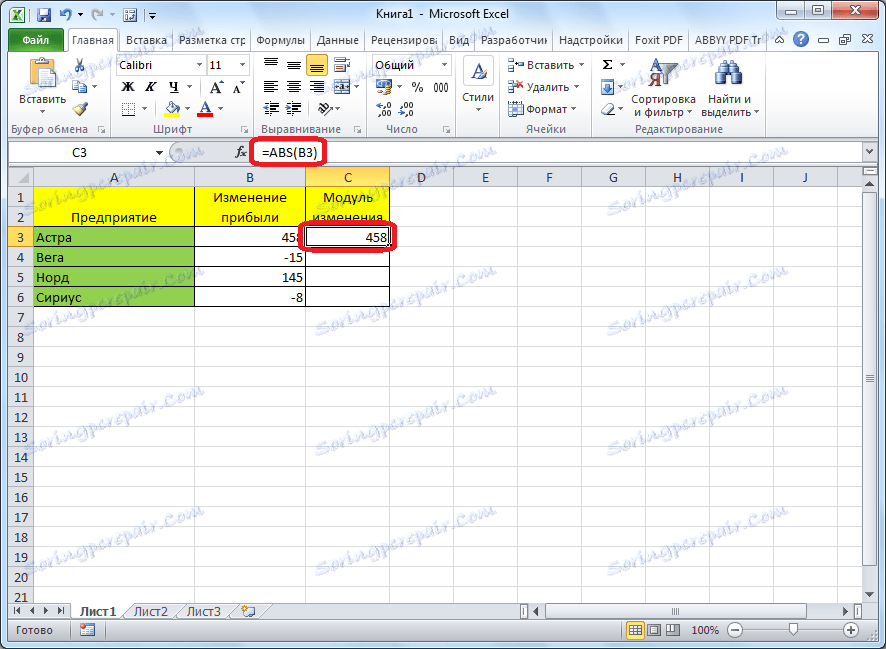Click the decrease indent icon
This screenshot has height=649, width=886.
271,108
